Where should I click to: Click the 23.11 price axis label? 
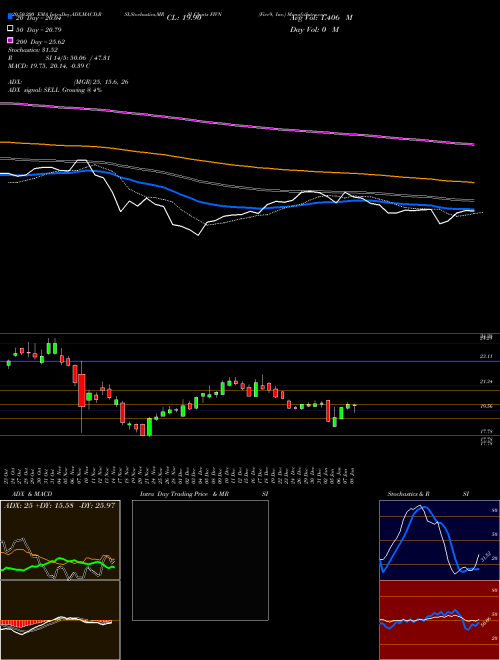tap(486, 356)
